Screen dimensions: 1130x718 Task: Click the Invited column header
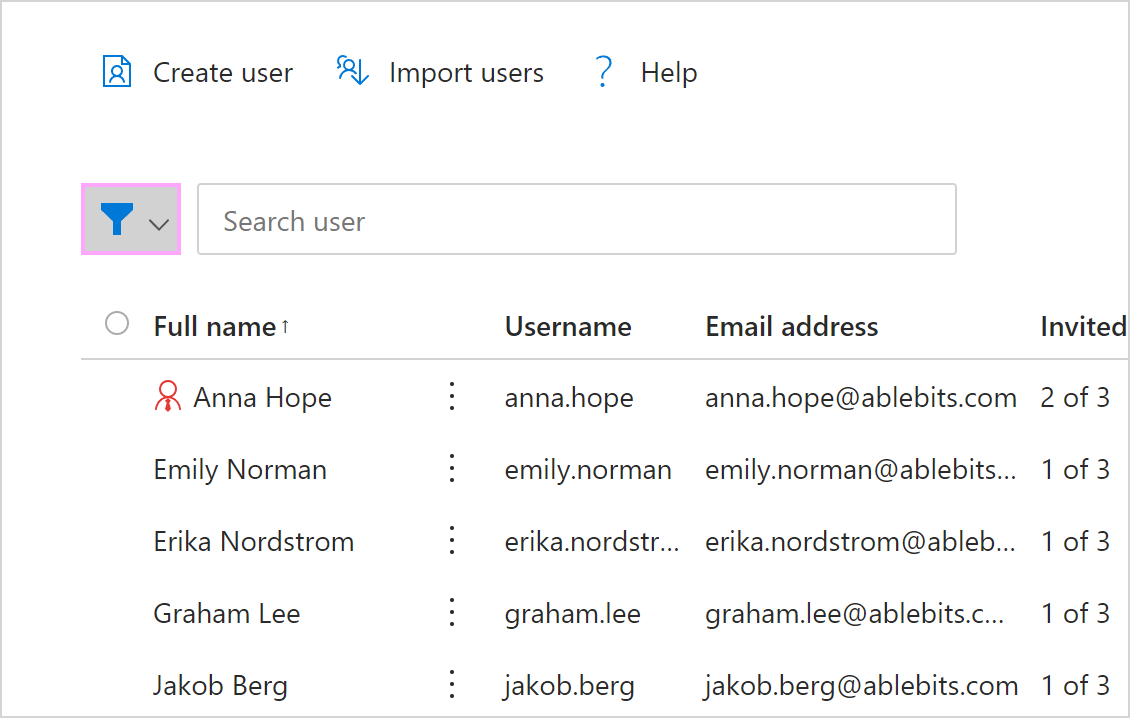click(1083, 327)
